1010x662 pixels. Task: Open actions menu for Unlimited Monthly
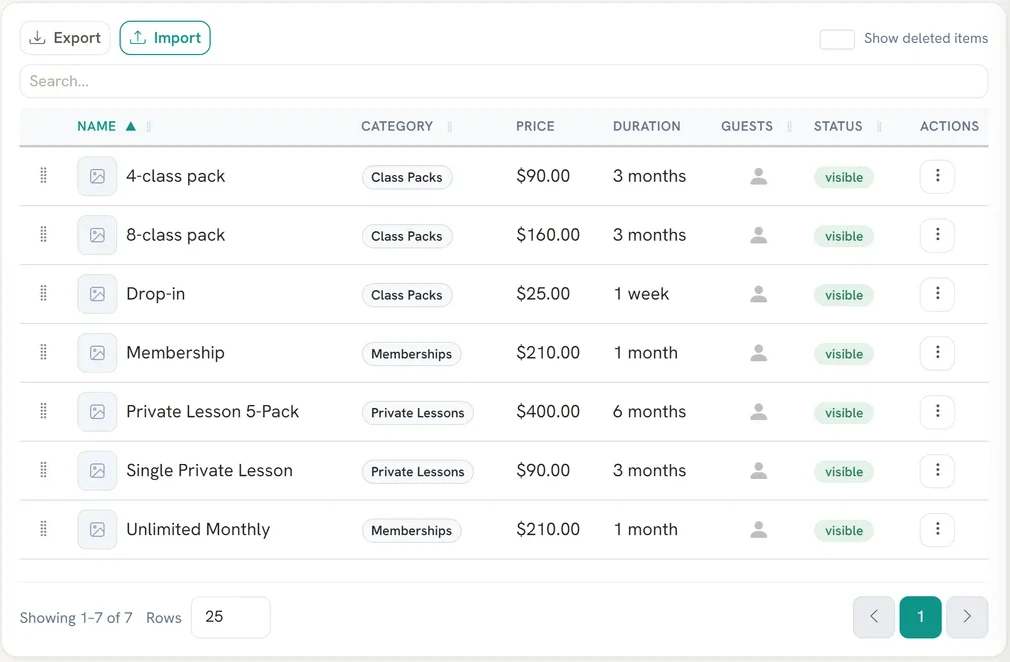[937, 529]
